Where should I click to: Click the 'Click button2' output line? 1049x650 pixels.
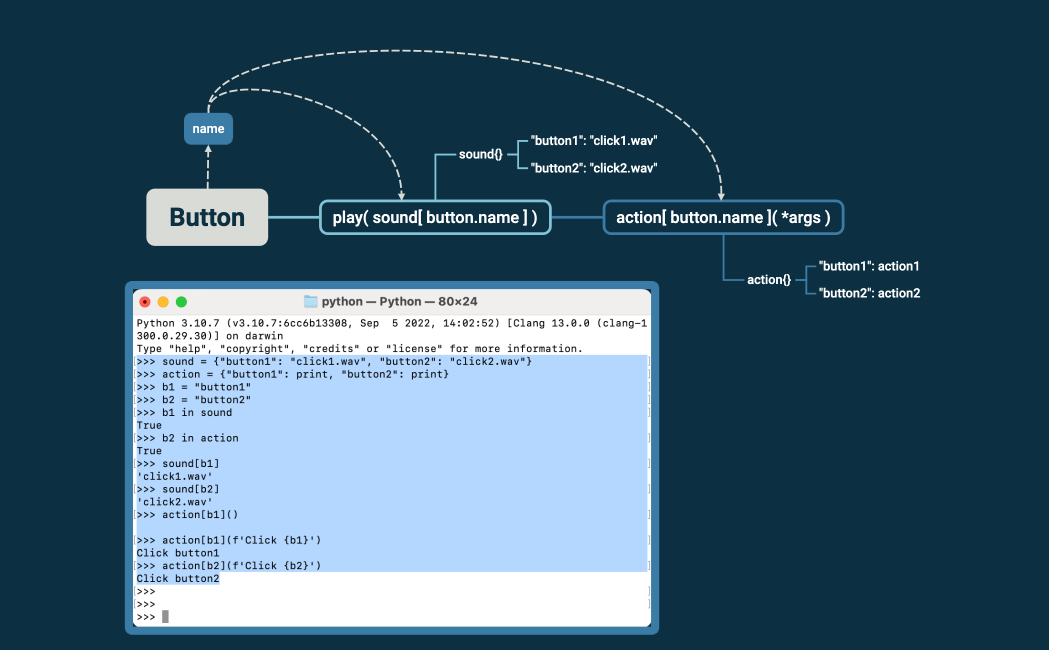pos(178,579)
